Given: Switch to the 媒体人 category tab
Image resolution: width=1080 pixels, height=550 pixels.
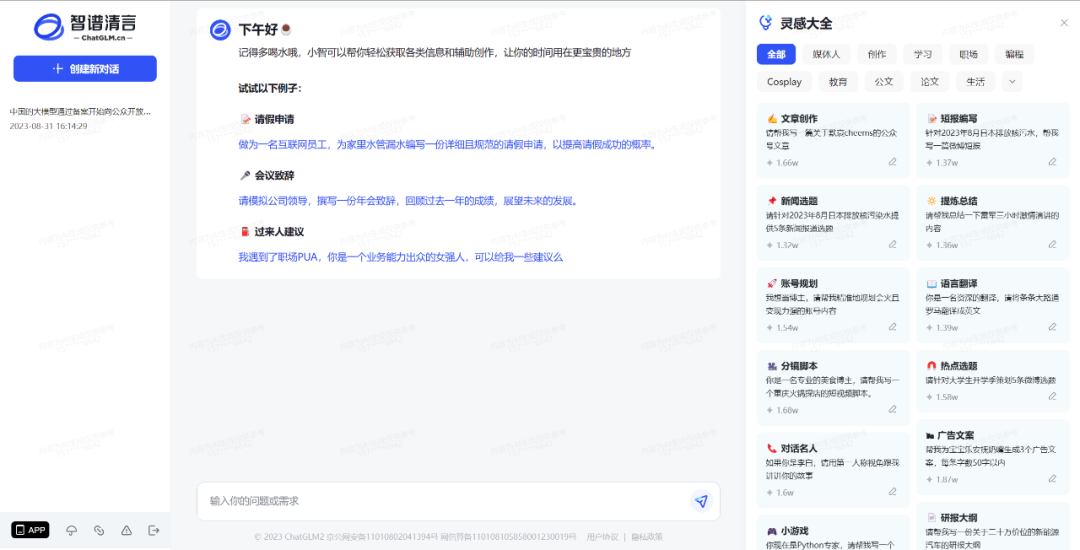Looking at the screenshot, I should [826, 54].
